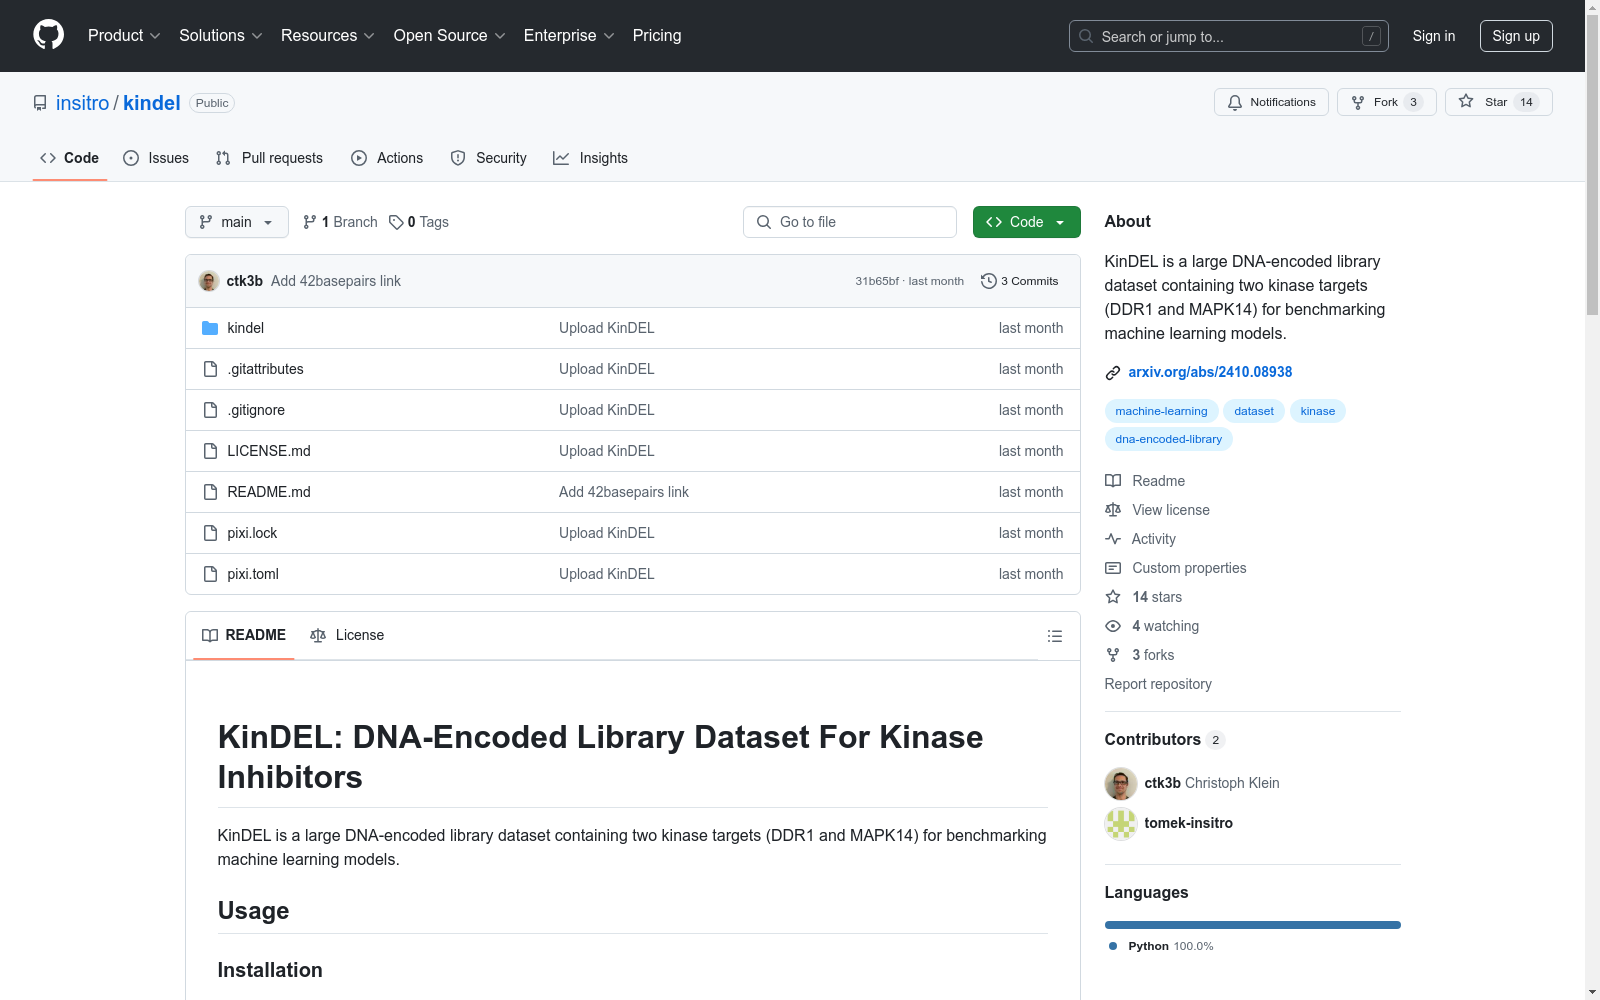Click the dna-encoded-library topic tag
1600x1000 pixels.
point(1168,439)
